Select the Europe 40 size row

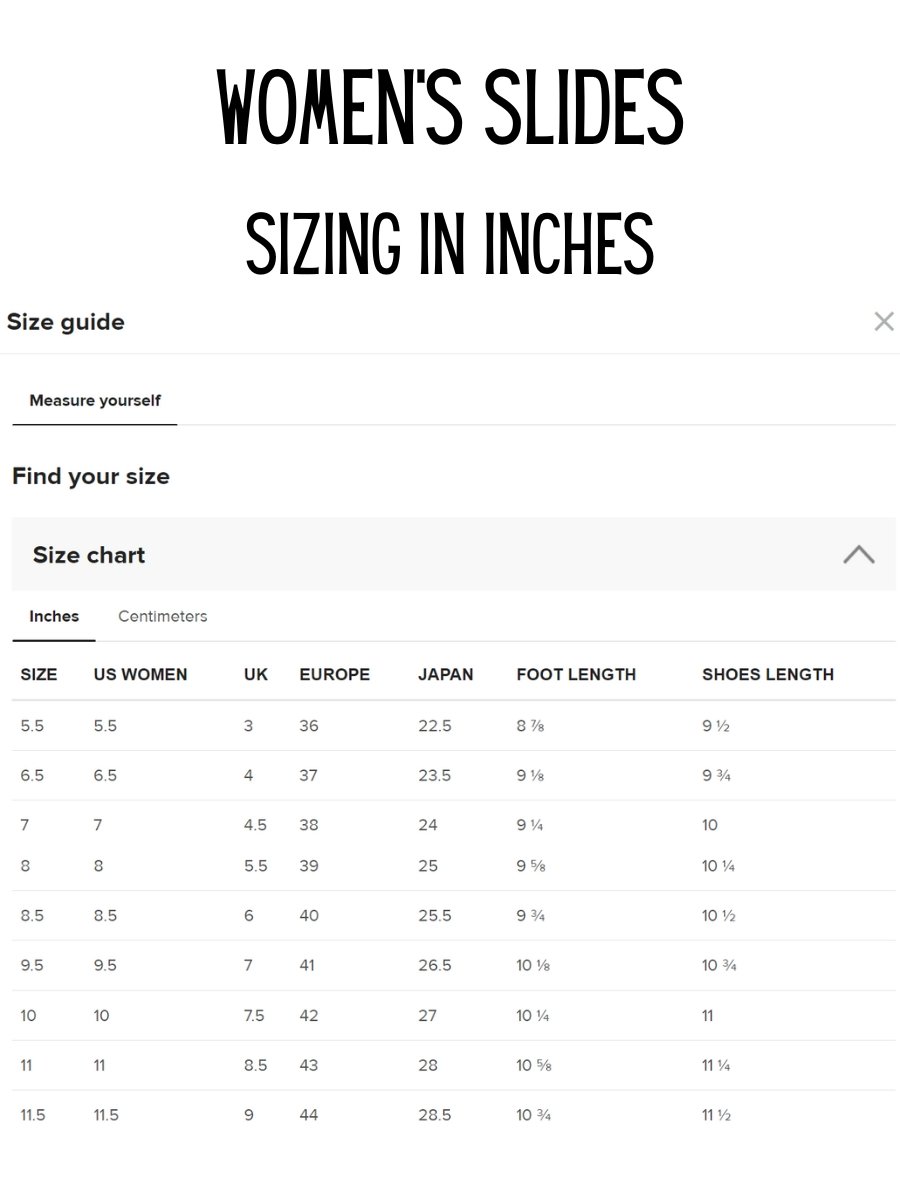(453, 915)
